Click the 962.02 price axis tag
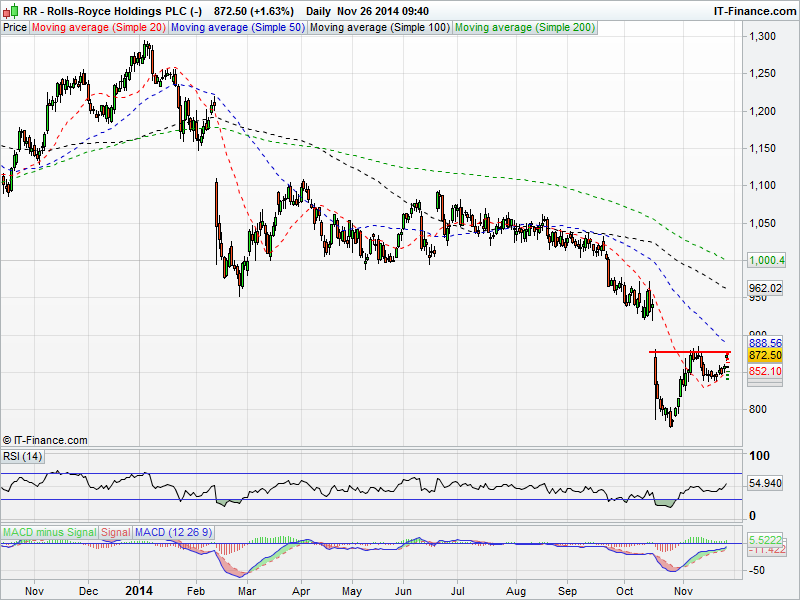The image size is (800, 600). (x=764, y=288)
